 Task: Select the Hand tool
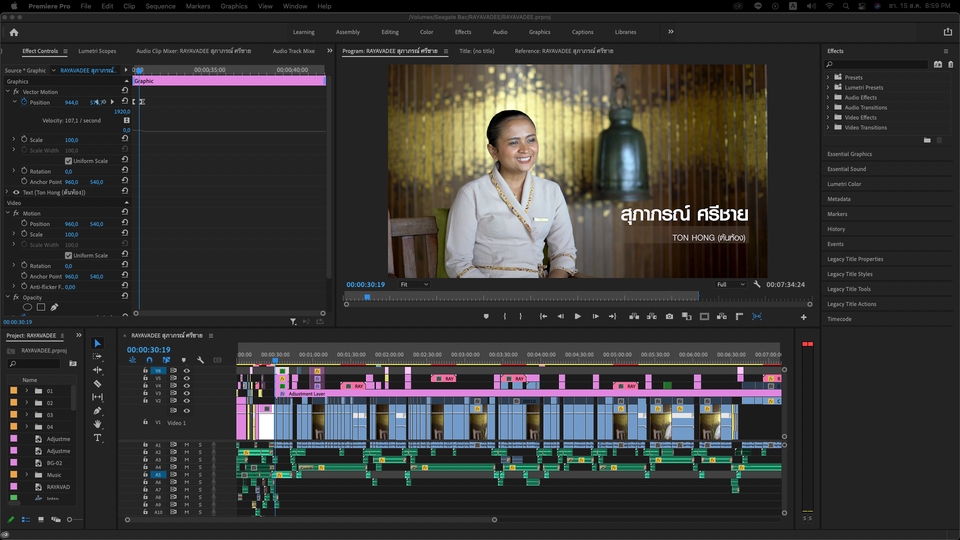[97, 424]
